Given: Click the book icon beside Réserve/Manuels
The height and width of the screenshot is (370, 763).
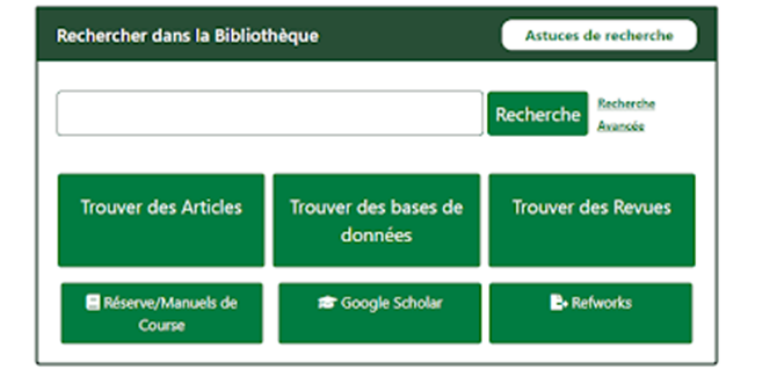Looking at the screenshot, I should click(93, 302).
